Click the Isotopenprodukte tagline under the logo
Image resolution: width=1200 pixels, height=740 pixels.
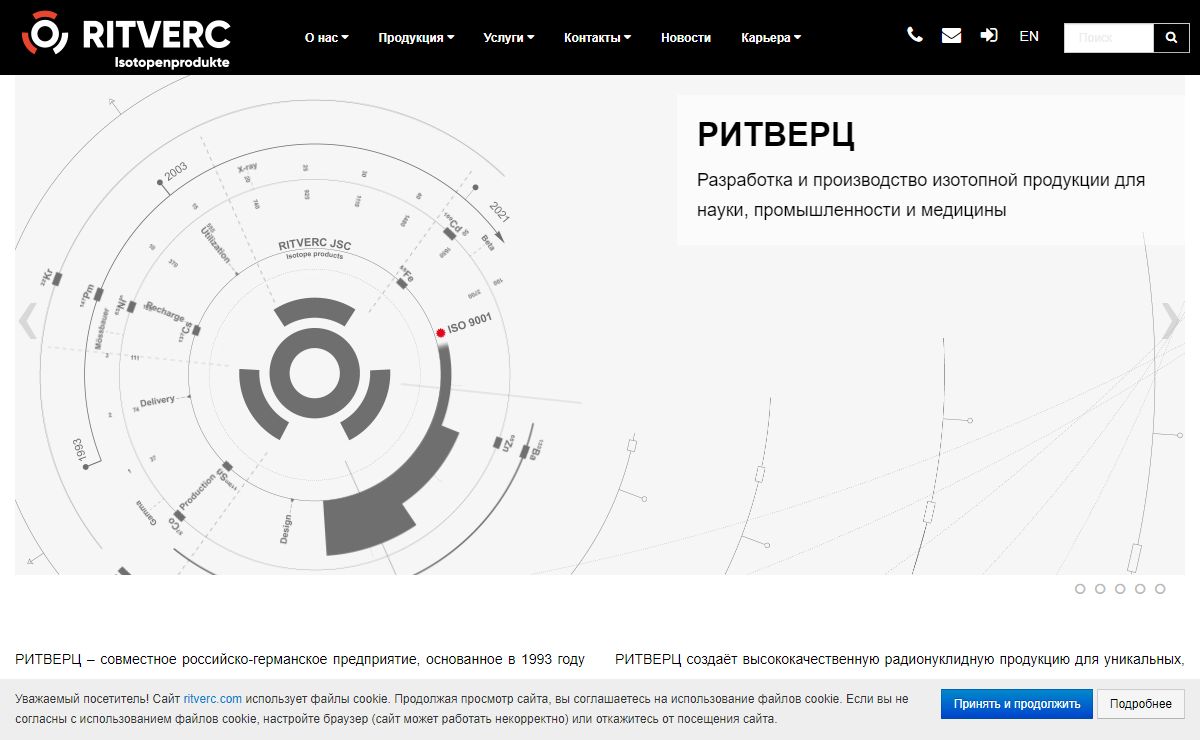tap(172, 62)
